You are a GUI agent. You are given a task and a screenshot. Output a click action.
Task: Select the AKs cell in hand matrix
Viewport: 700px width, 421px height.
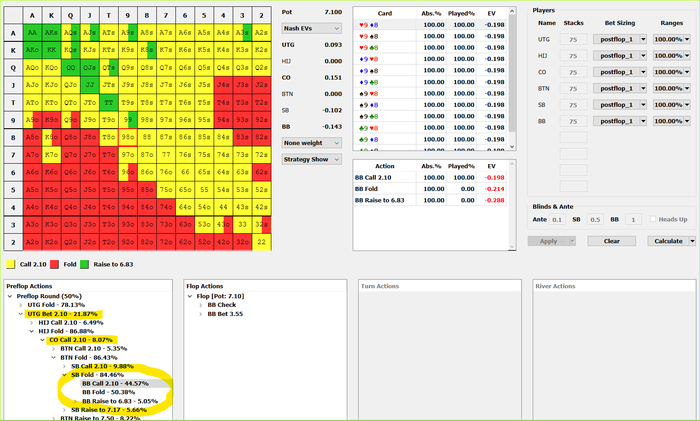(51, 33)
